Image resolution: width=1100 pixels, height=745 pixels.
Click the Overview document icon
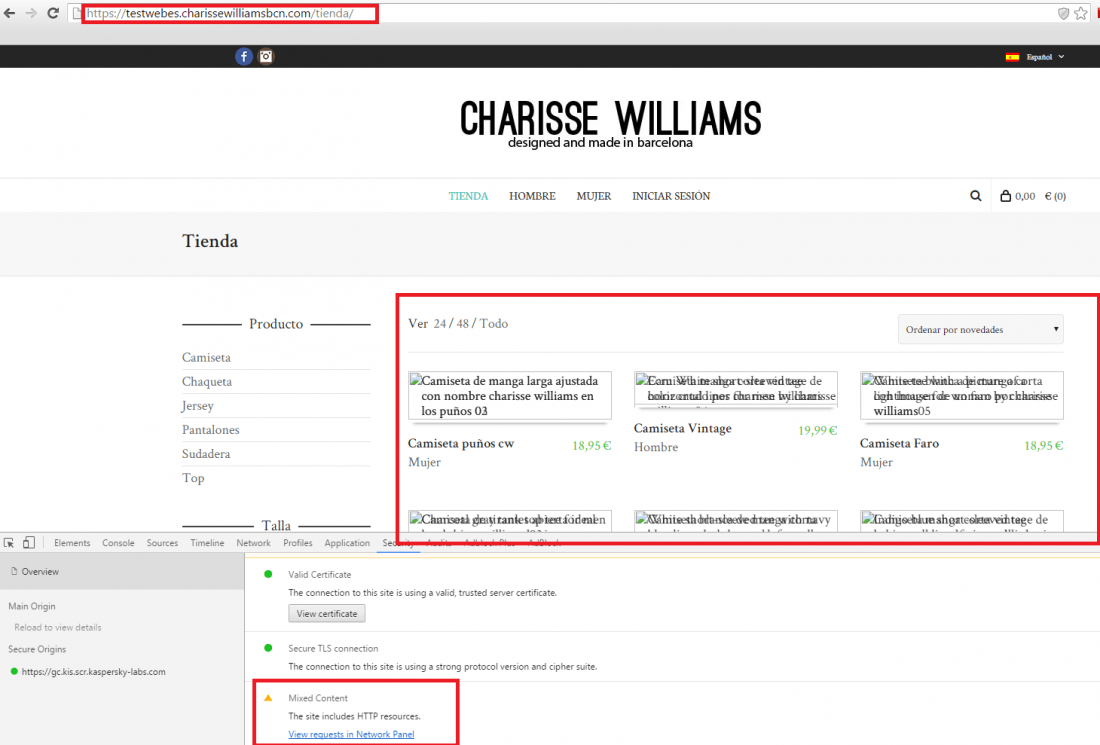tap(14, 572)
